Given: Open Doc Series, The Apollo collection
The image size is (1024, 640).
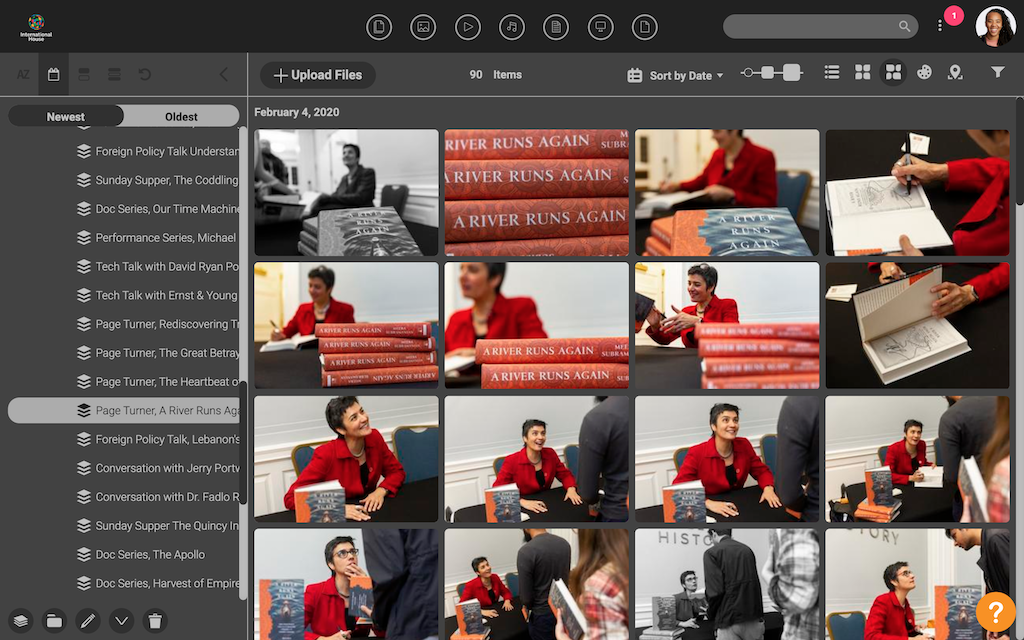Looking at the screenshot, I should click(x=140, y=554).
